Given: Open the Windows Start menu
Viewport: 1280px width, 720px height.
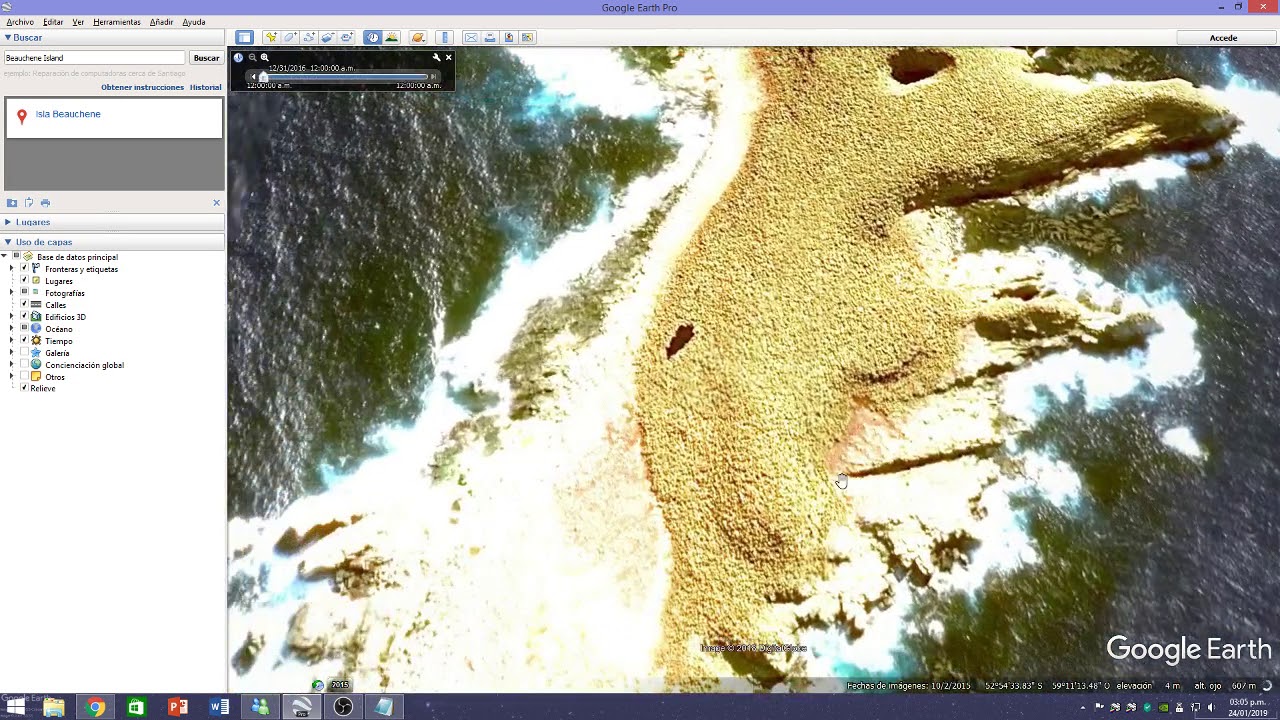Looking at the screenshot, I should coord(15,707).
